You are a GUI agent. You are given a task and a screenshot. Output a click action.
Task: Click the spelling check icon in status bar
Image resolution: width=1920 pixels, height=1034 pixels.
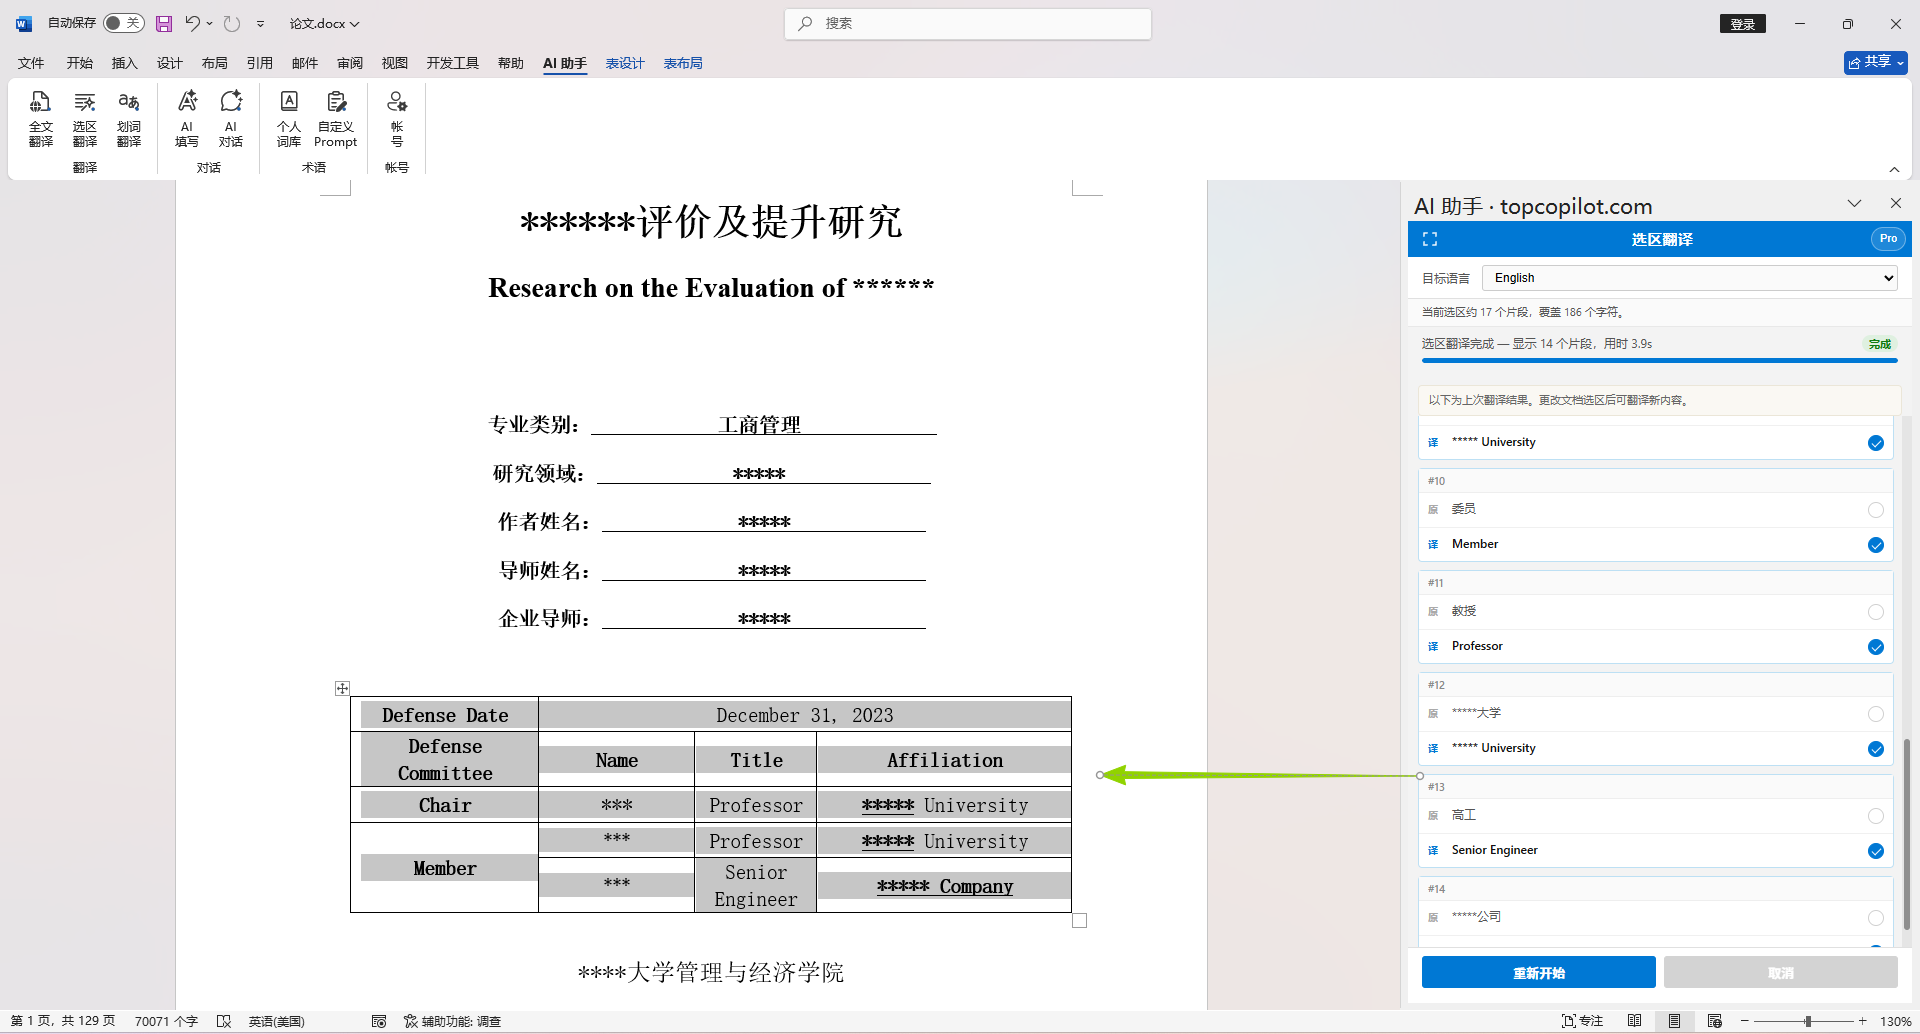tap(224, 1021)
